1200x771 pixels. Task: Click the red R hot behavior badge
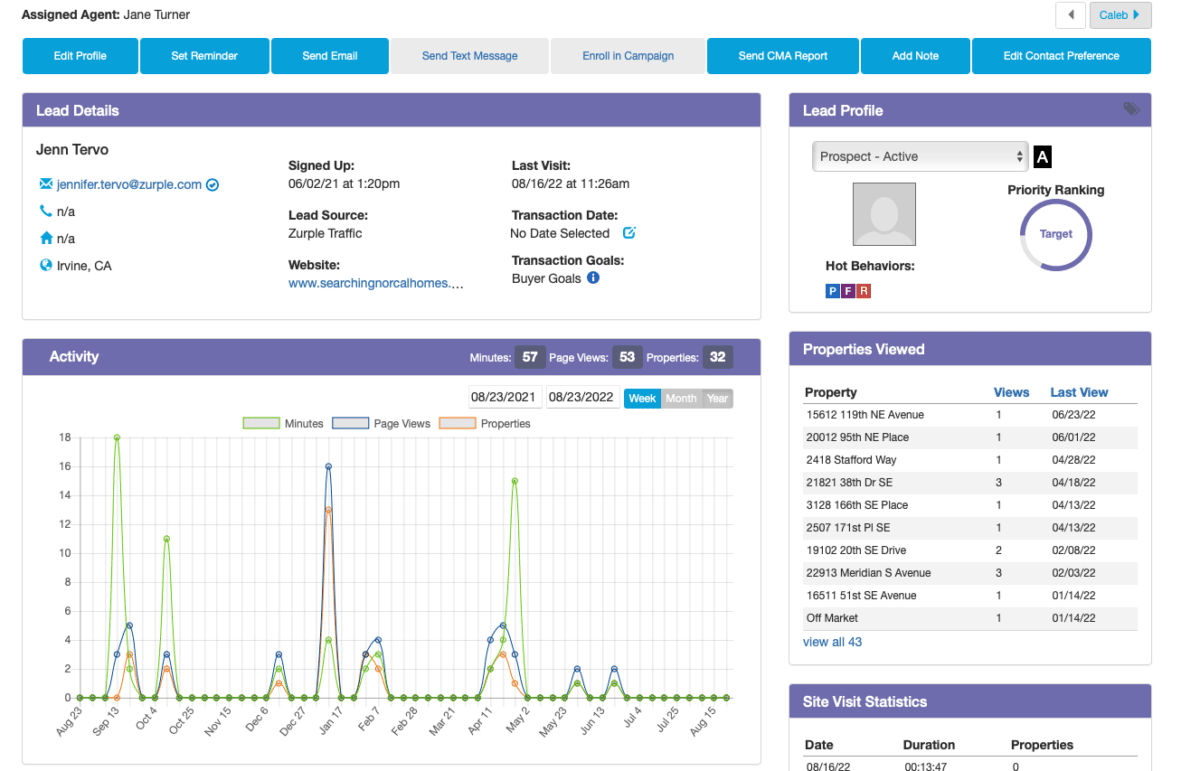864,291
